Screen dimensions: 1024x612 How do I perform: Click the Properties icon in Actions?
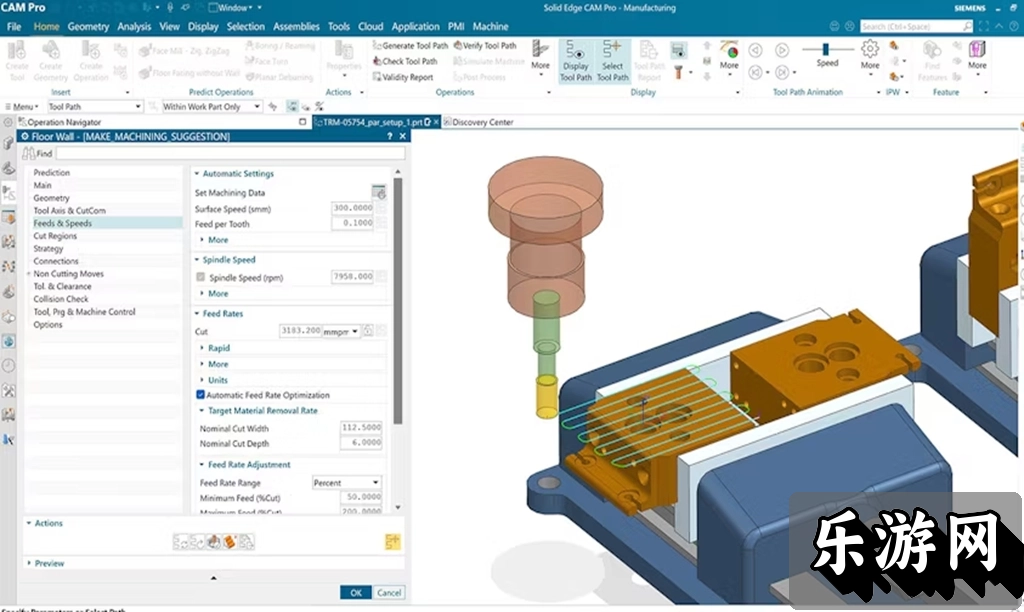pos(344,50)
